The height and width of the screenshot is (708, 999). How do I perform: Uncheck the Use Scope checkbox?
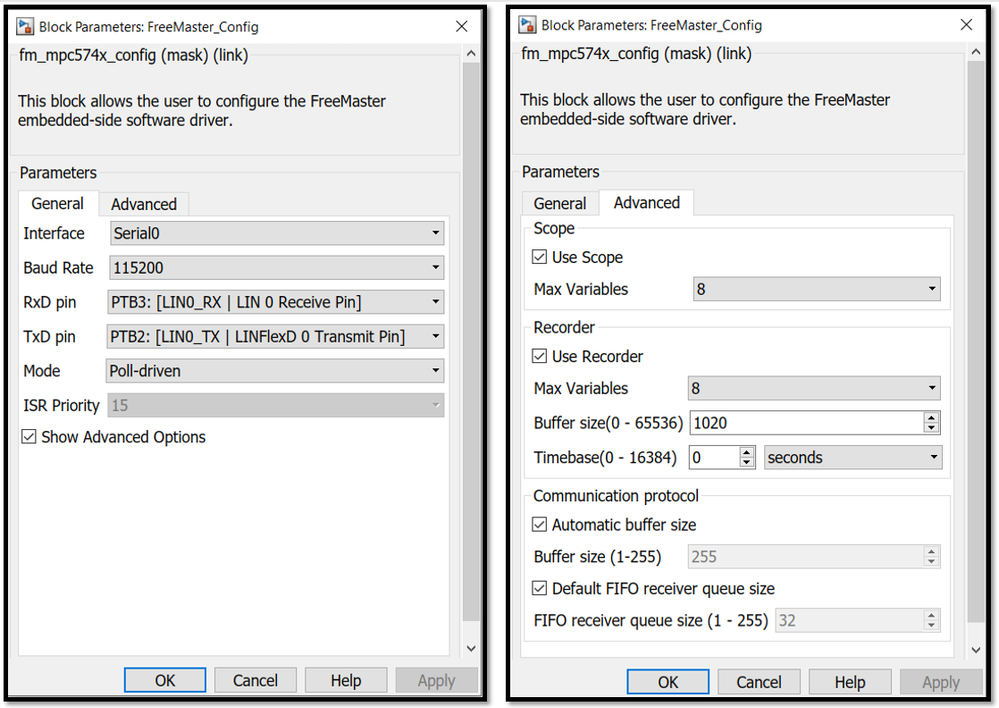point(539,257)
